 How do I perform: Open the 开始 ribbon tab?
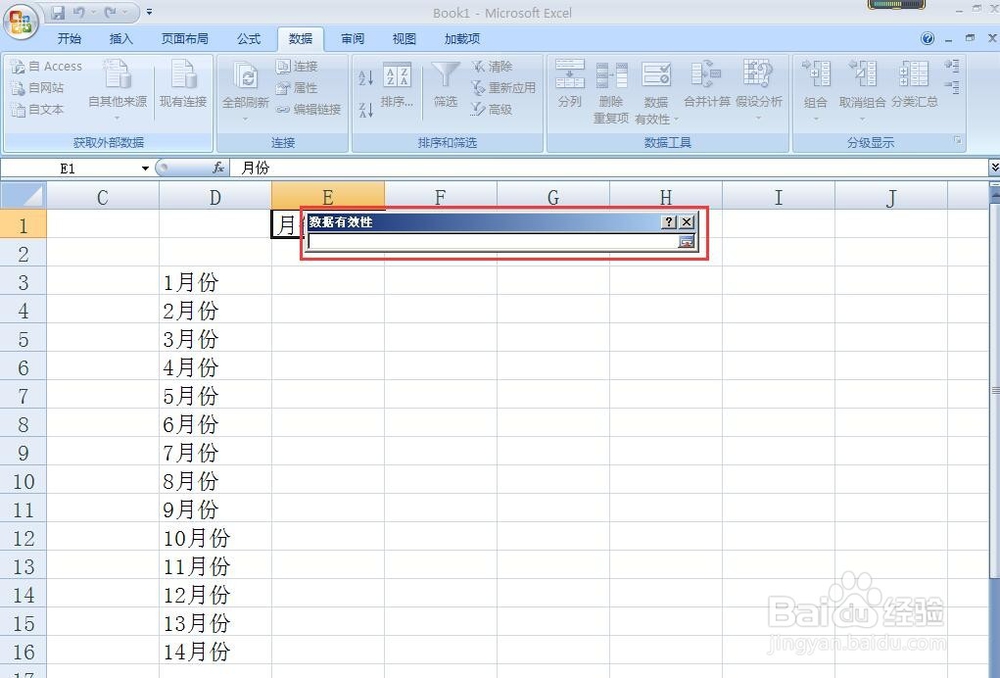click(x=69, y=39)
